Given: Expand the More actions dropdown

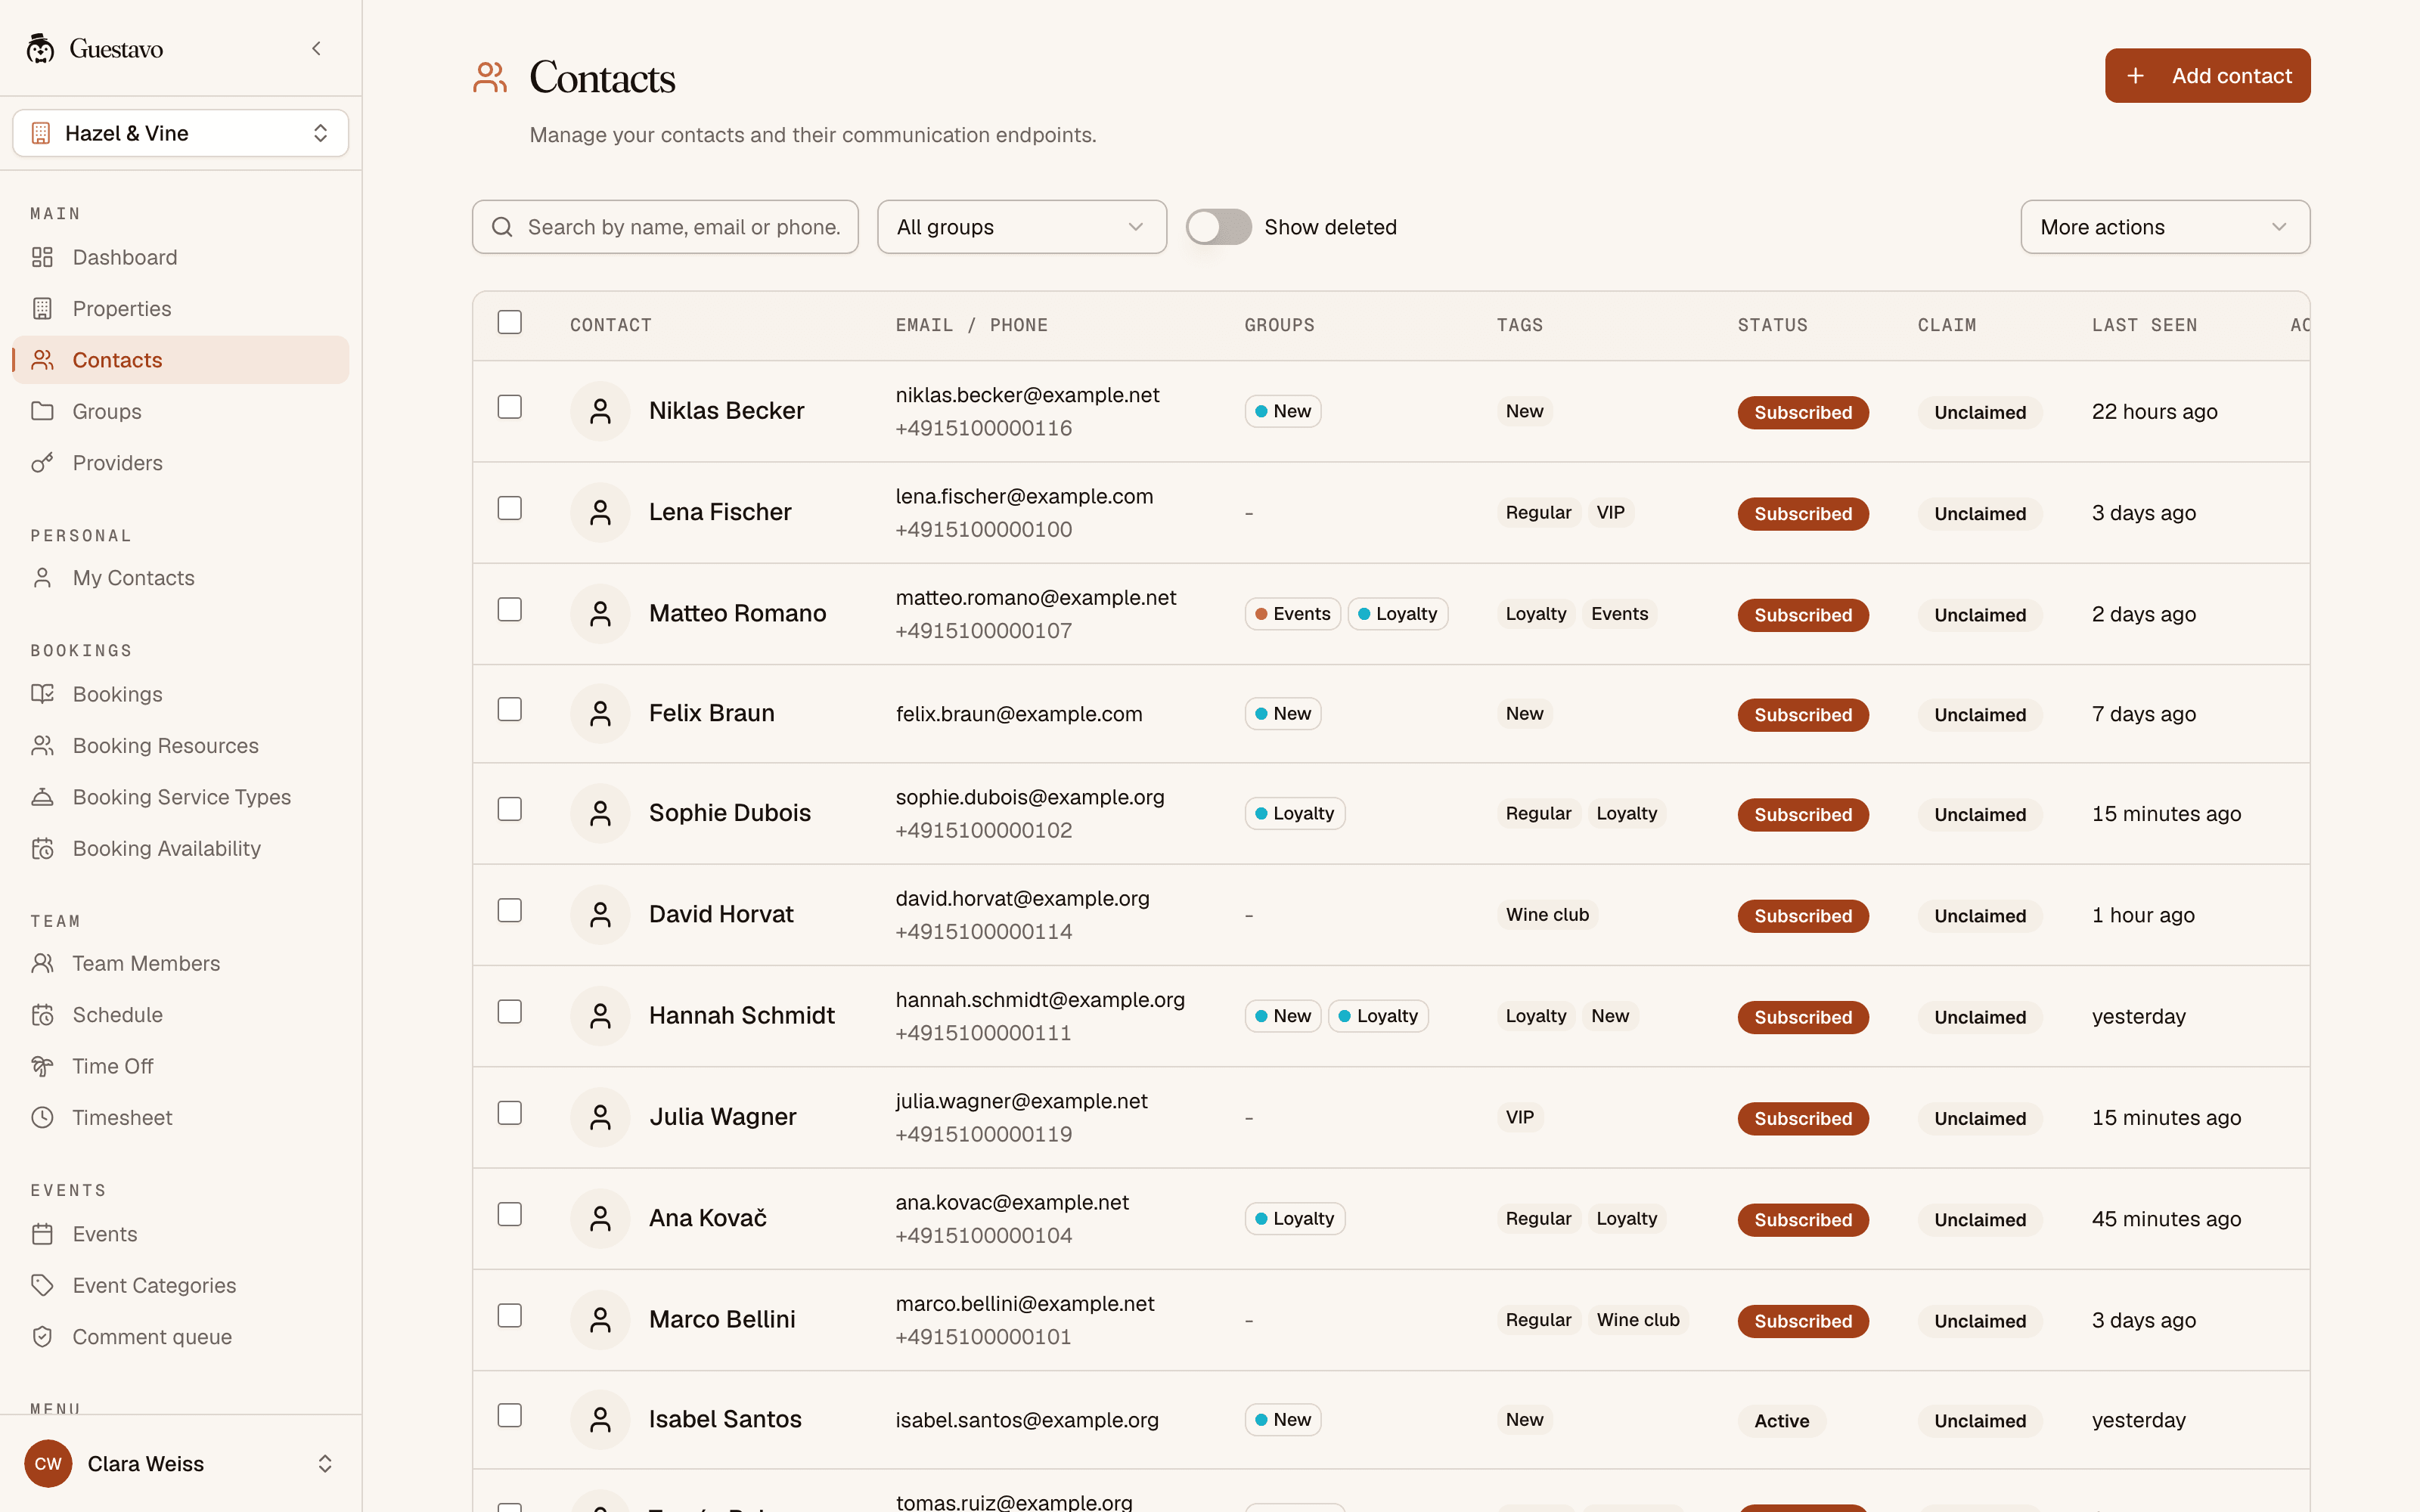Looking at the screenshot, I should [x=2165, y=227].
